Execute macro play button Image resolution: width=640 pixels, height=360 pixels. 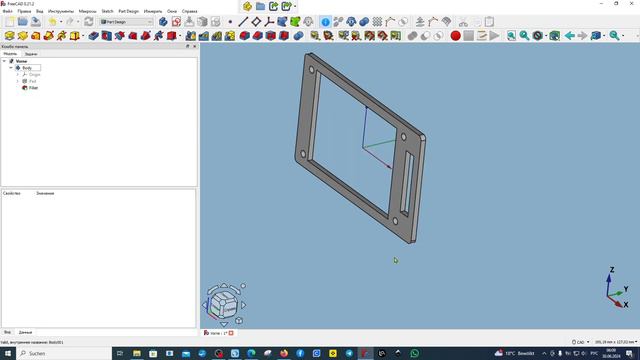tap(494, 36)
